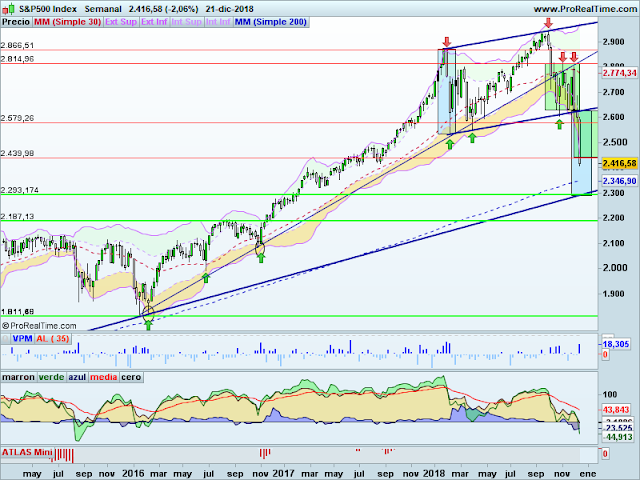Click the 2.579,26 level label
The width and height of the screenshot is (640, 480).
click(17, 118)
